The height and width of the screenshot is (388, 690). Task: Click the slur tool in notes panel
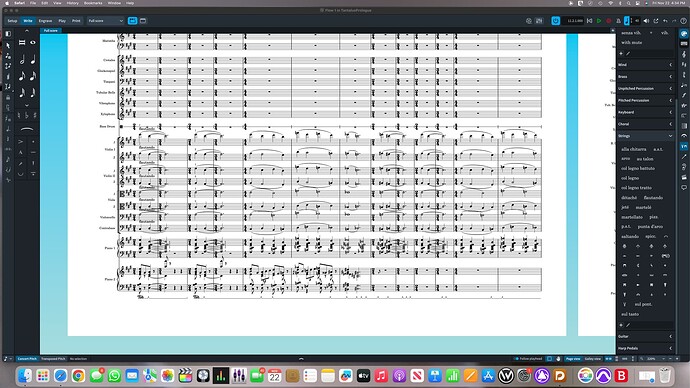coord(27,129)
